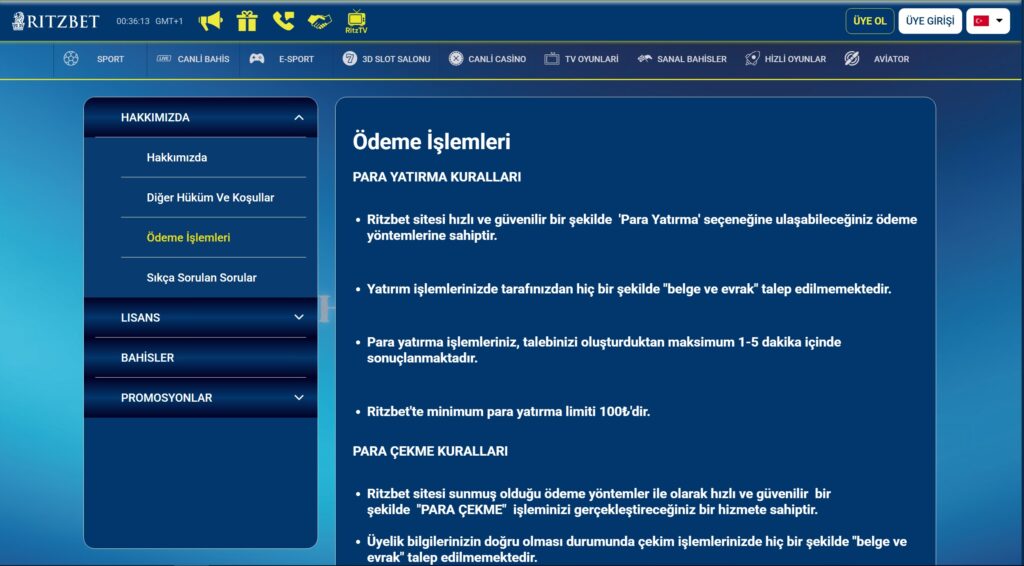
Task: Open the Aviator game link
Action: (x=891, y=59)
